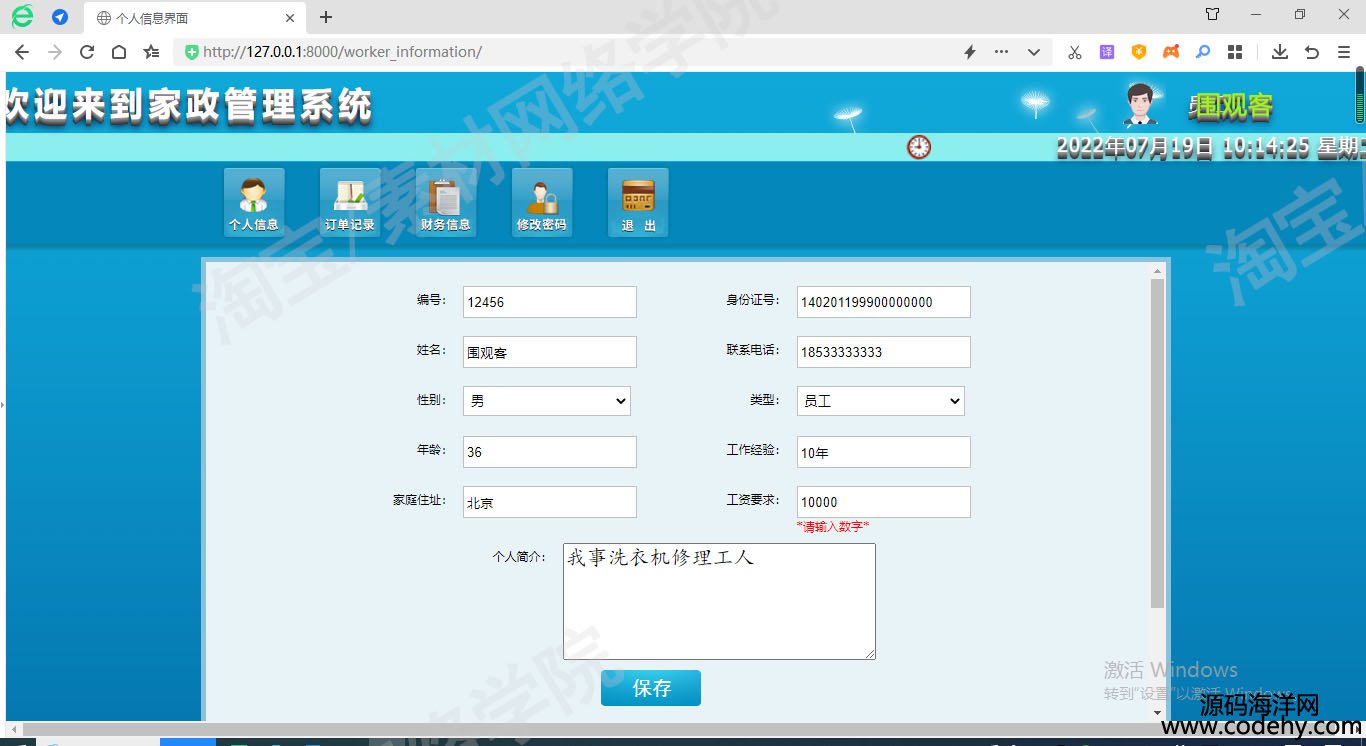Expand the address bar dropdown chevron
Image resolution: width=1366 pixels, height=746 pixels.
pos(1034,52)
